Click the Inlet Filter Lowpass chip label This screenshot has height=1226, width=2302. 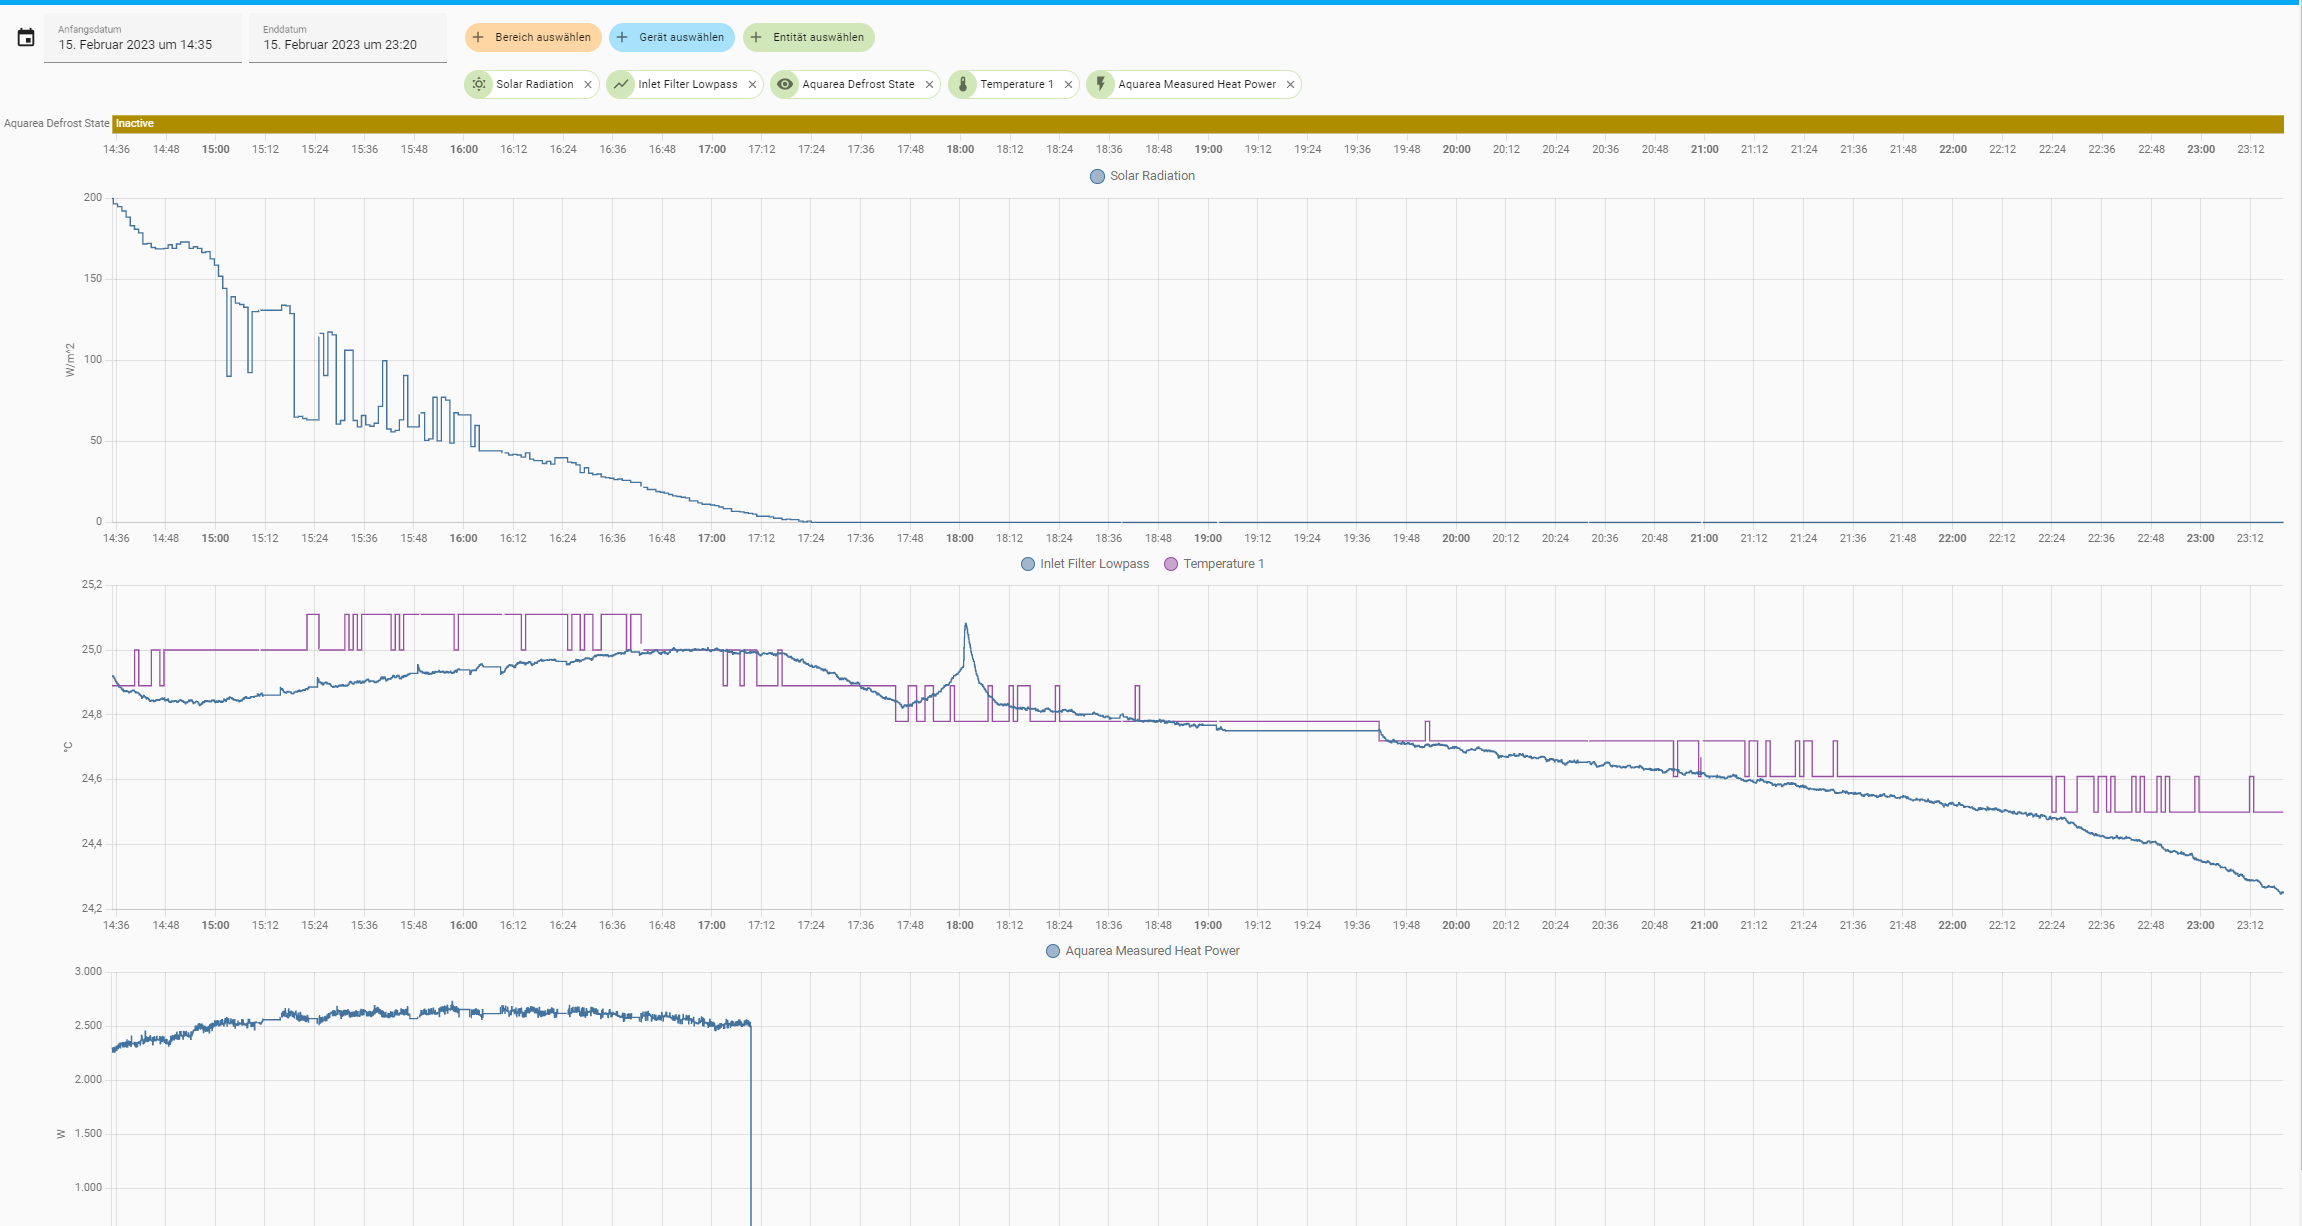click(688, 84)
